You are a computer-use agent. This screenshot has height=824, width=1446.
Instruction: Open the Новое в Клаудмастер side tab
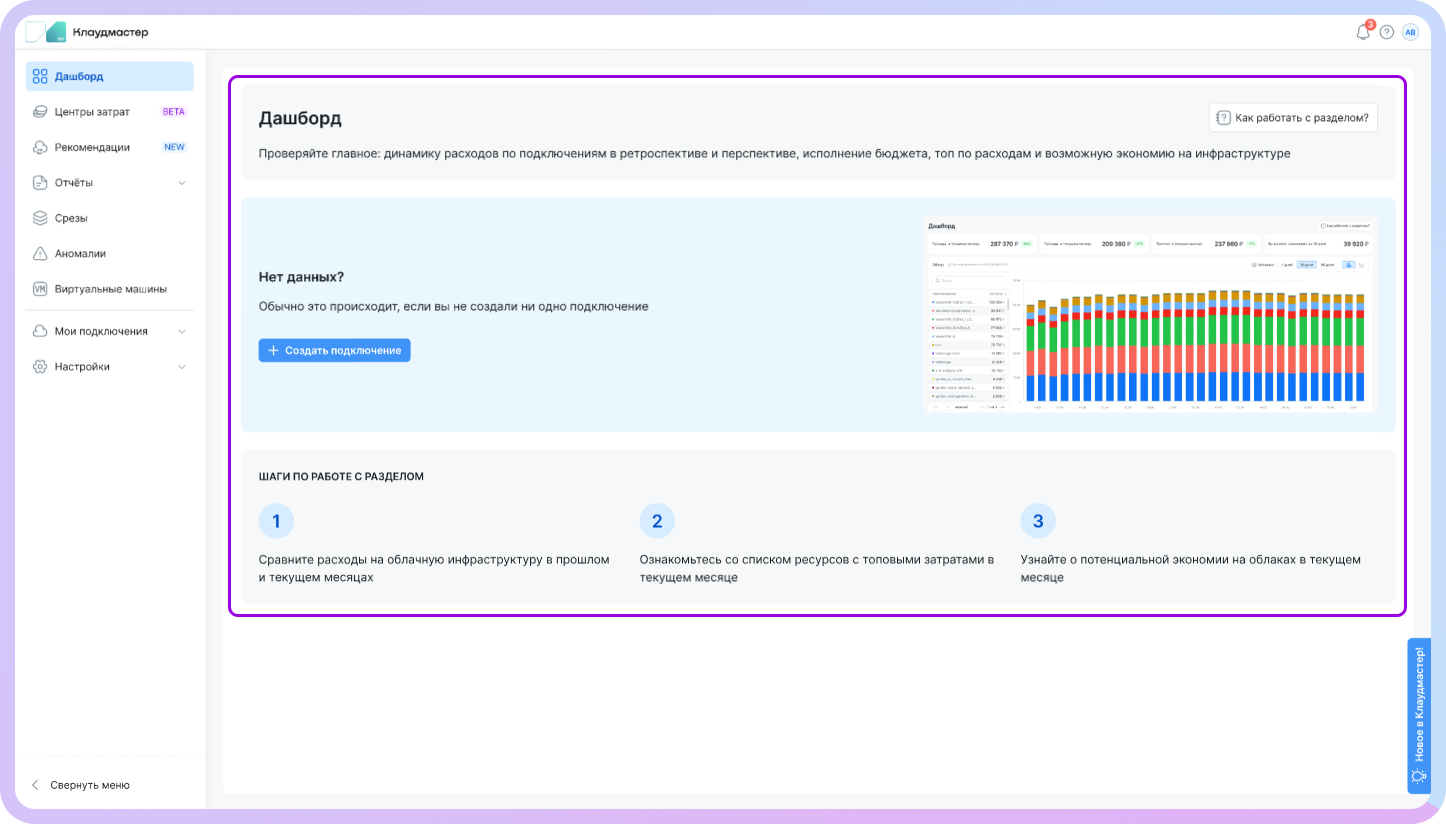point(1419,715)
